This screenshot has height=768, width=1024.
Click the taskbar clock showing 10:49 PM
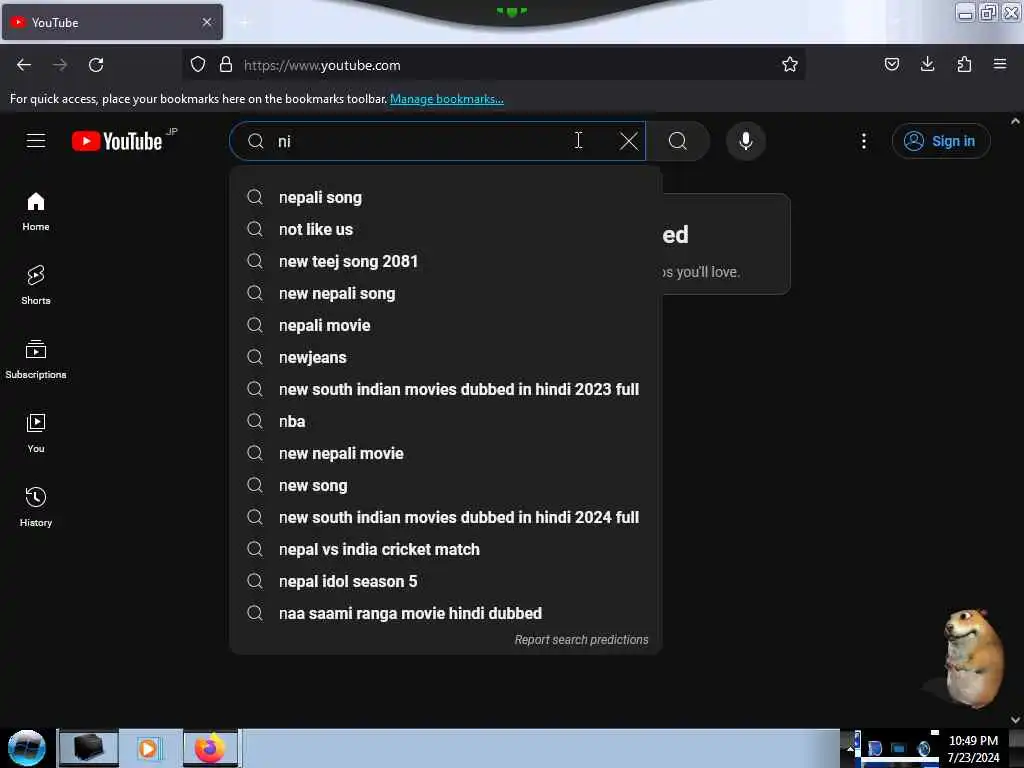click(x=973, y=748)
